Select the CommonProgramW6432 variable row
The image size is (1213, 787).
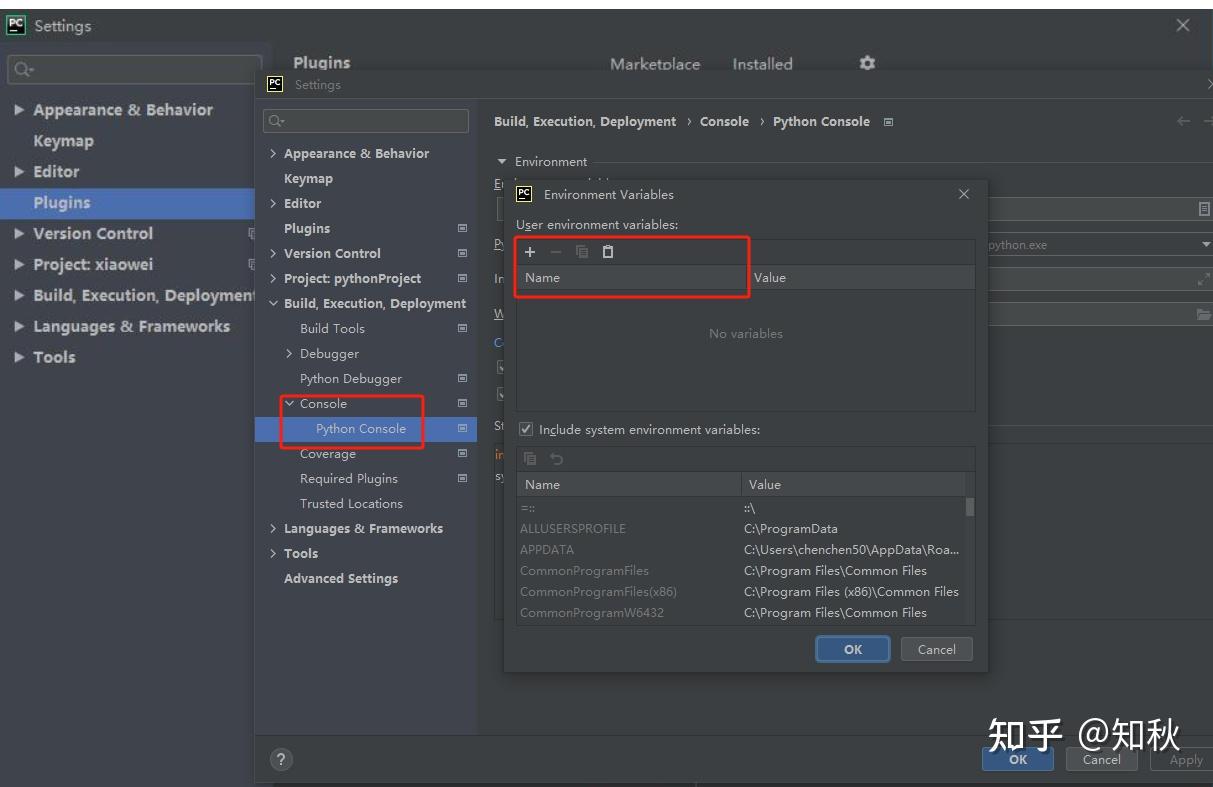741,613
